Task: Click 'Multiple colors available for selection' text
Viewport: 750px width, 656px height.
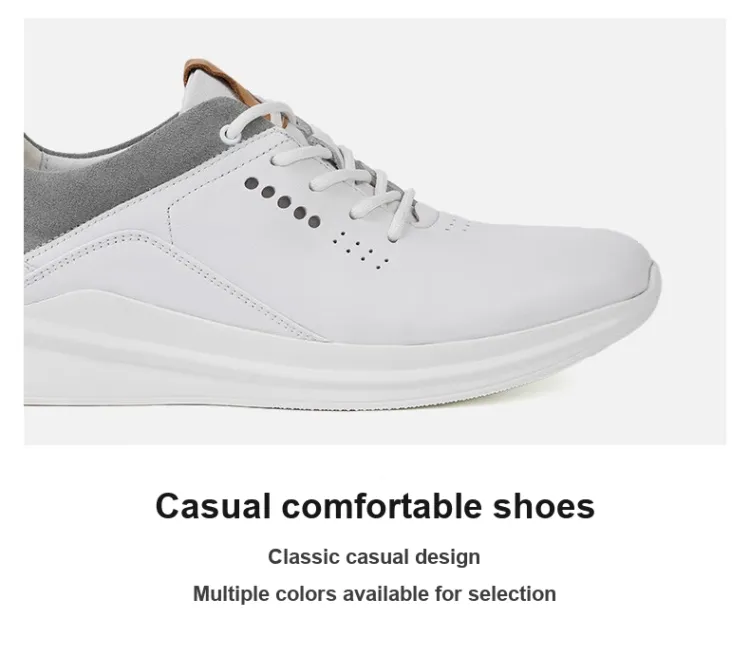Action: click(x=375, y=594)
